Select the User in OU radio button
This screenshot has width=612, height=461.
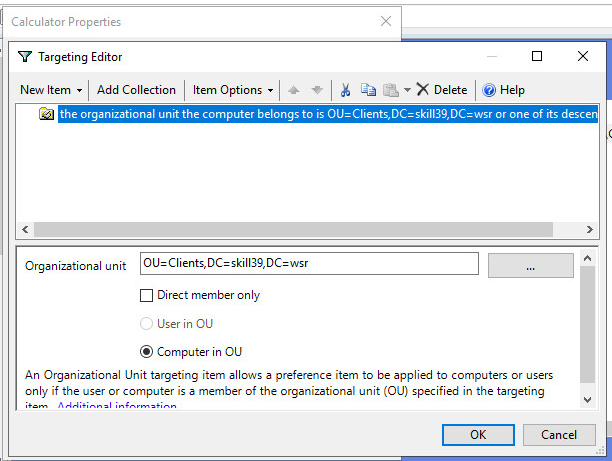tap(146, 324)
